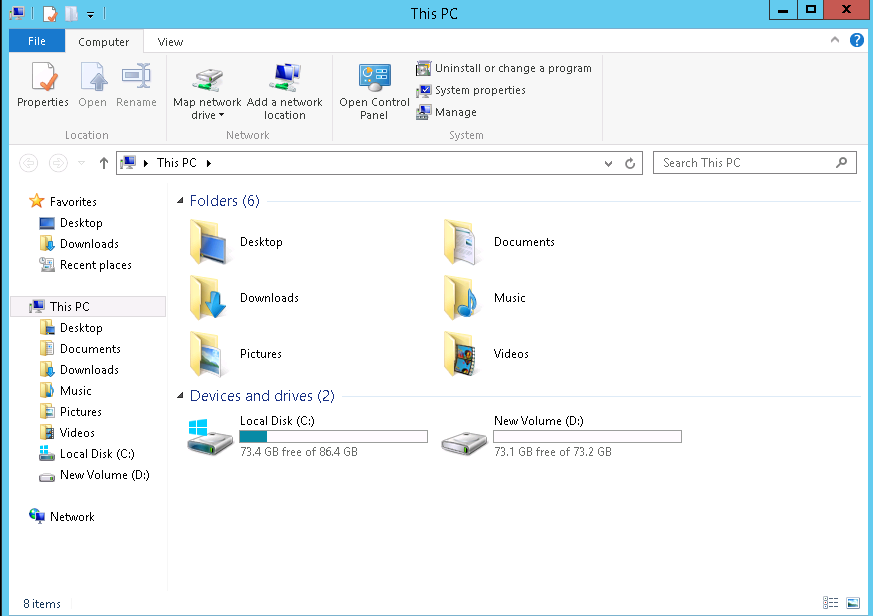The image size is (873, 616).
Task: Select Pictures in the navigation pane
Action: 71,412
